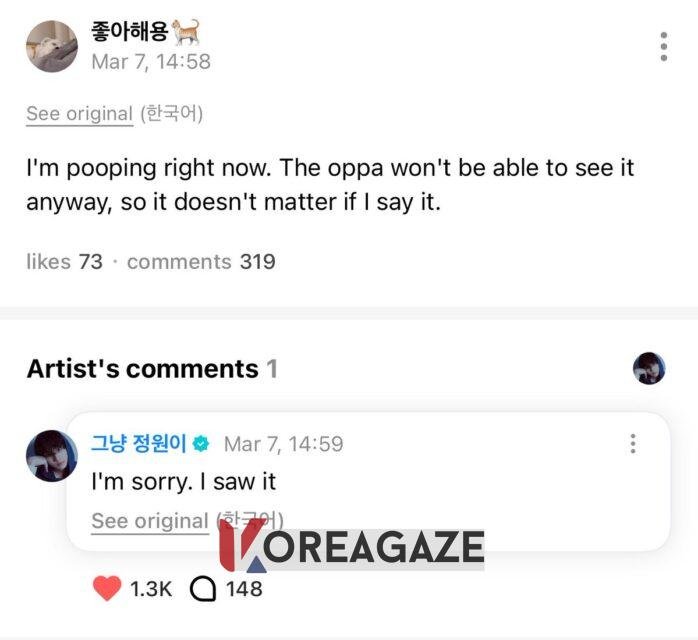Open the 319 comments on the post
698x640 pixels.
[201, 261]
